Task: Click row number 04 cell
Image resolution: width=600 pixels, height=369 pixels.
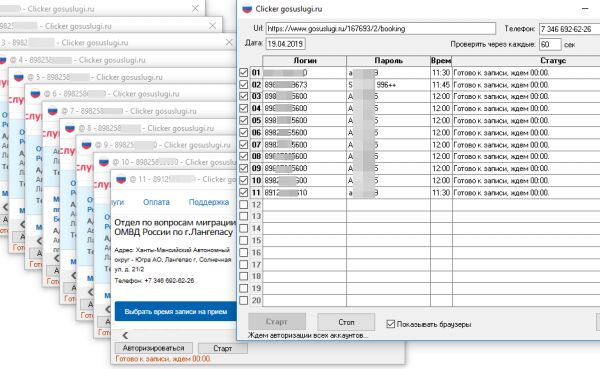Action: coord(256,108)
